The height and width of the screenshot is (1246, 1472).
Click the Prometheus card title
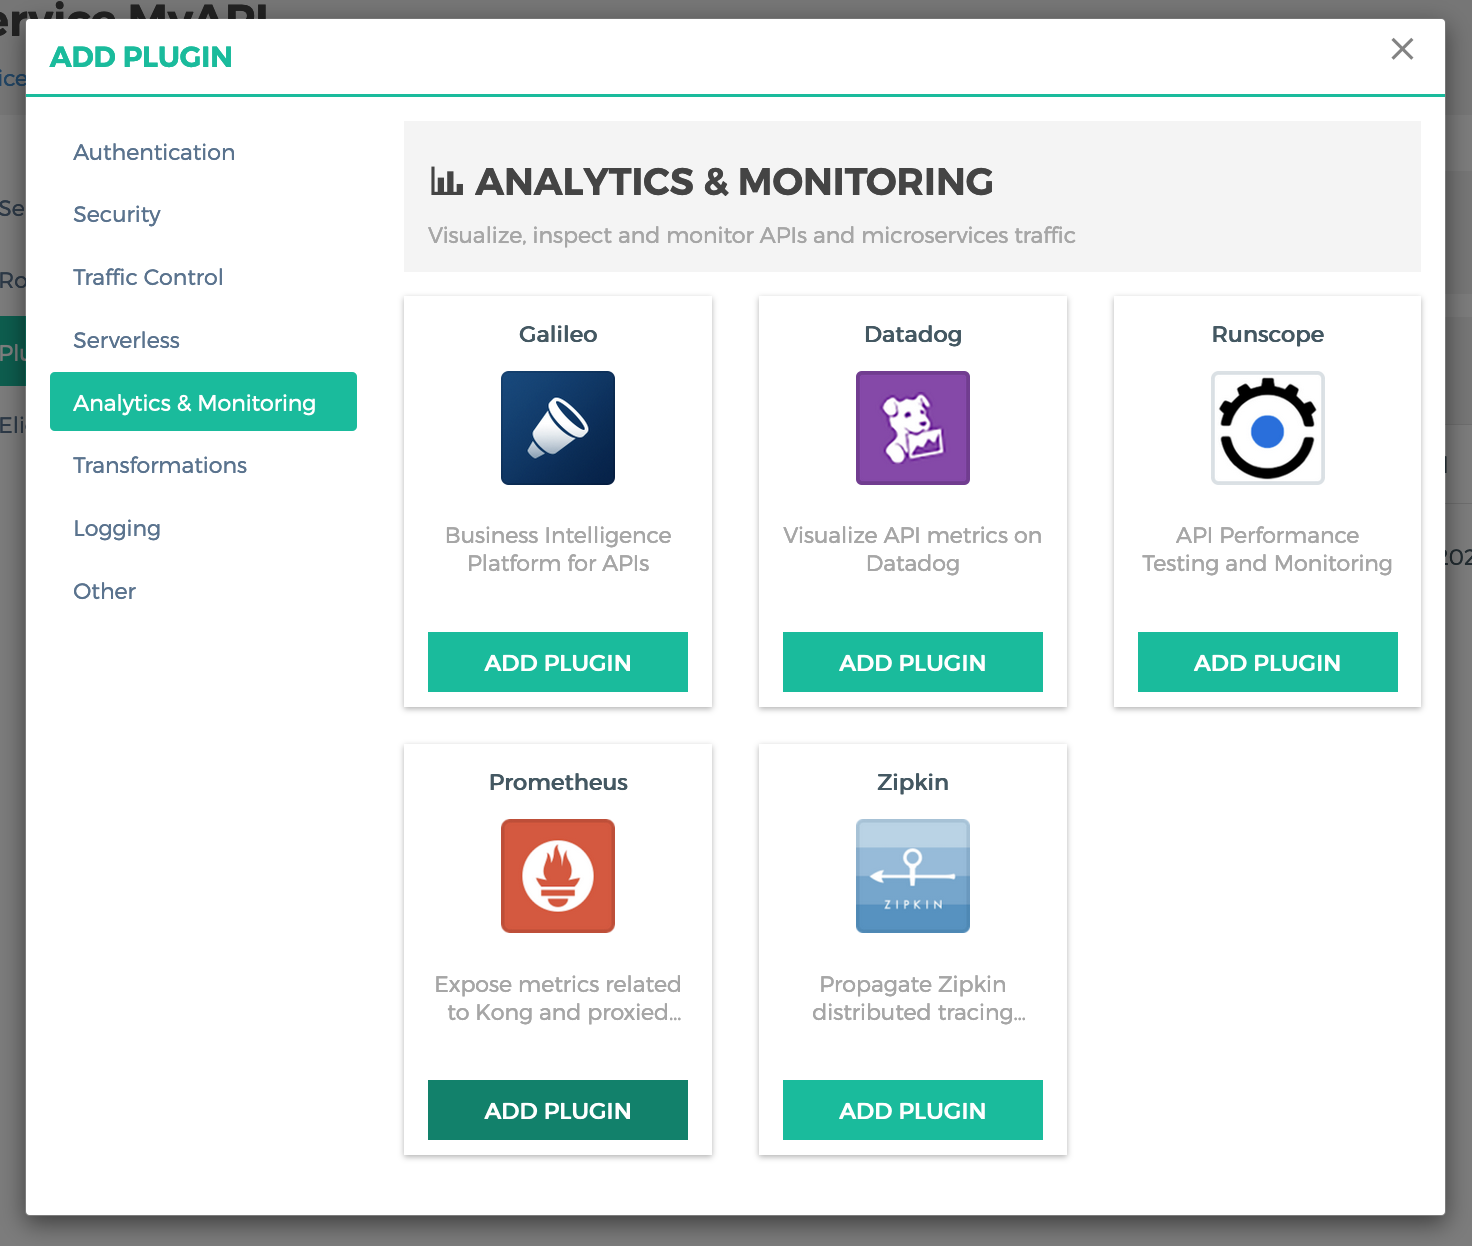[x=558, y=782]
